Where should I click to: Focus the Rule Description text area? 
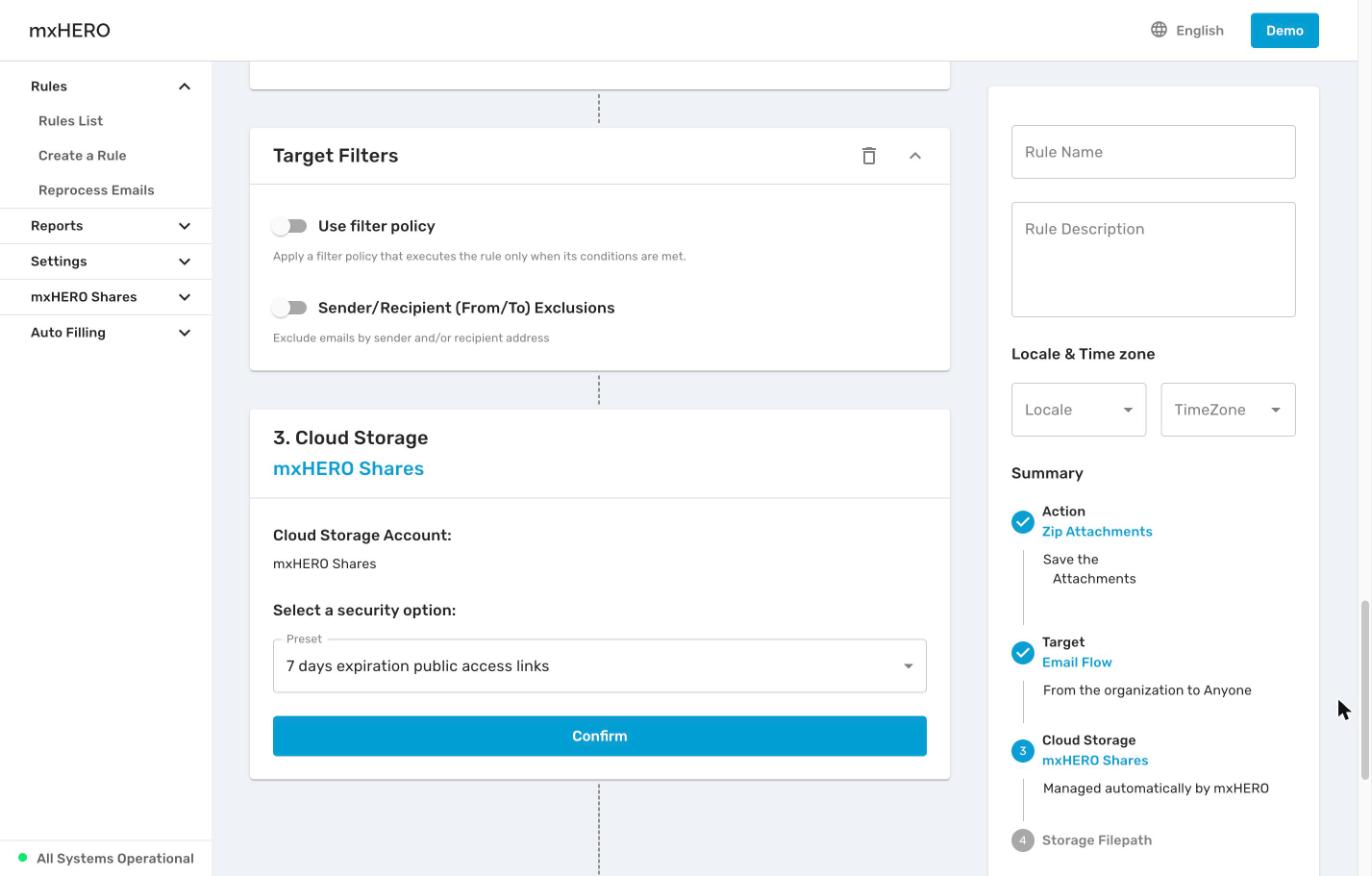click(x=1153, y=260)
